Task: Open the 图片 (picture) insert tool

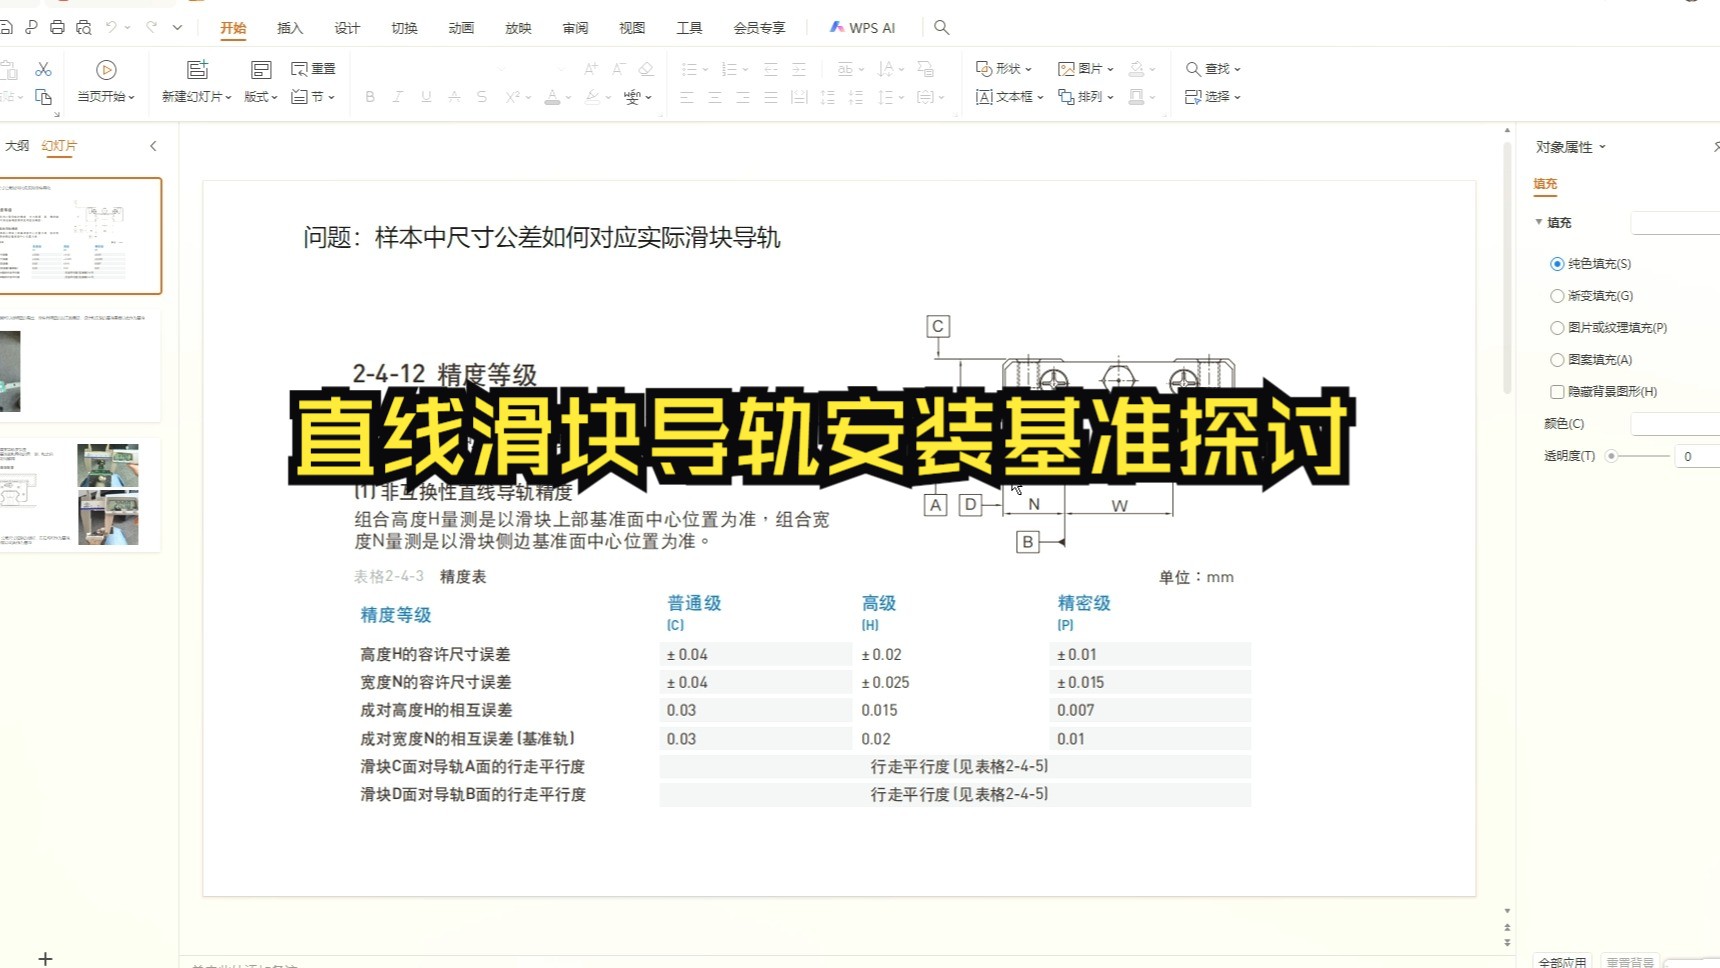Action: click(x=1085, y=68)
